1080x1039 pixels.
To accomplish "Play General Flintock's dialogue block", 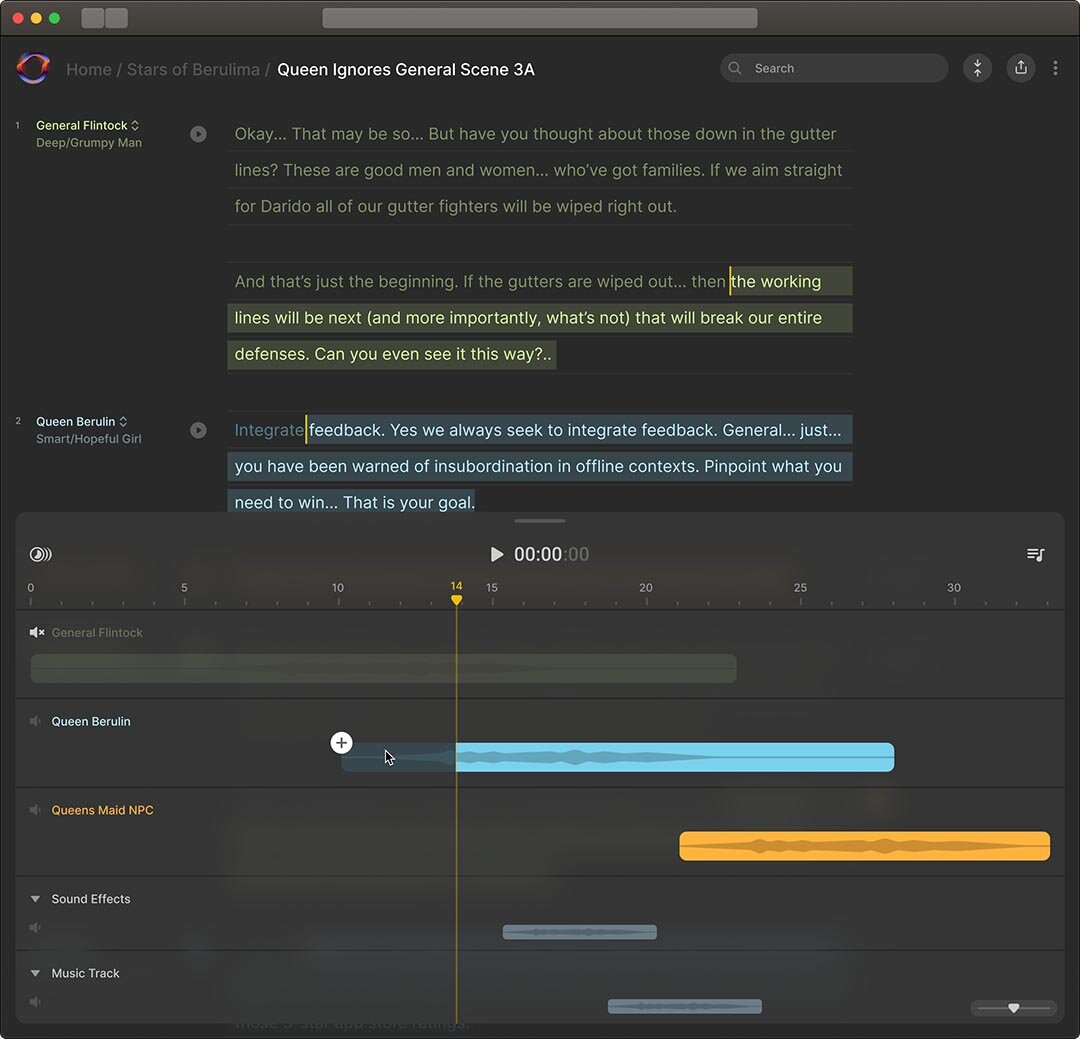I will coord(198,134).
